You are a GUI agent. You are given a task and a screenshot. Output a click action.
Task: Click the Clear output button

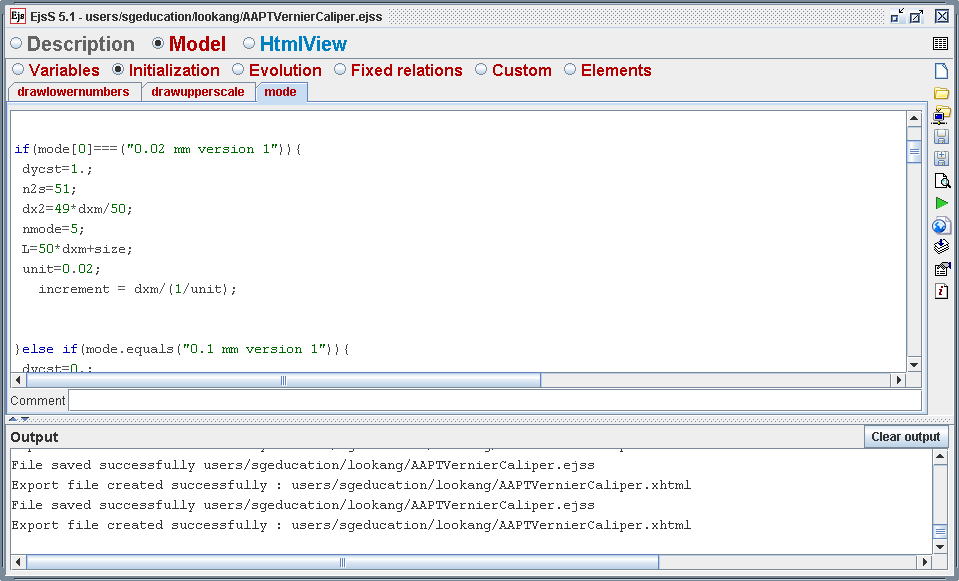(906, 437)
